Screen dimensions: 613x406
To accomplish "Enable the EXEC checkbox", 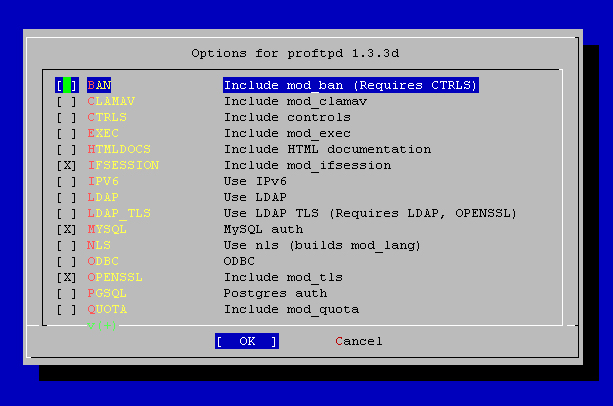I will click(x=67, y=134).
